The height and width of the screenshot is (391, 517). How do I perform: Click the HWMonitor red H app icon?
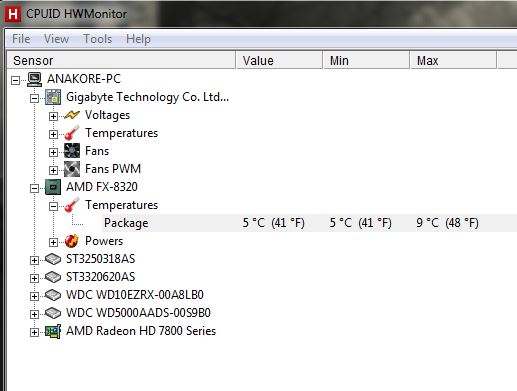pyautogui.click(x=13, y=14)
